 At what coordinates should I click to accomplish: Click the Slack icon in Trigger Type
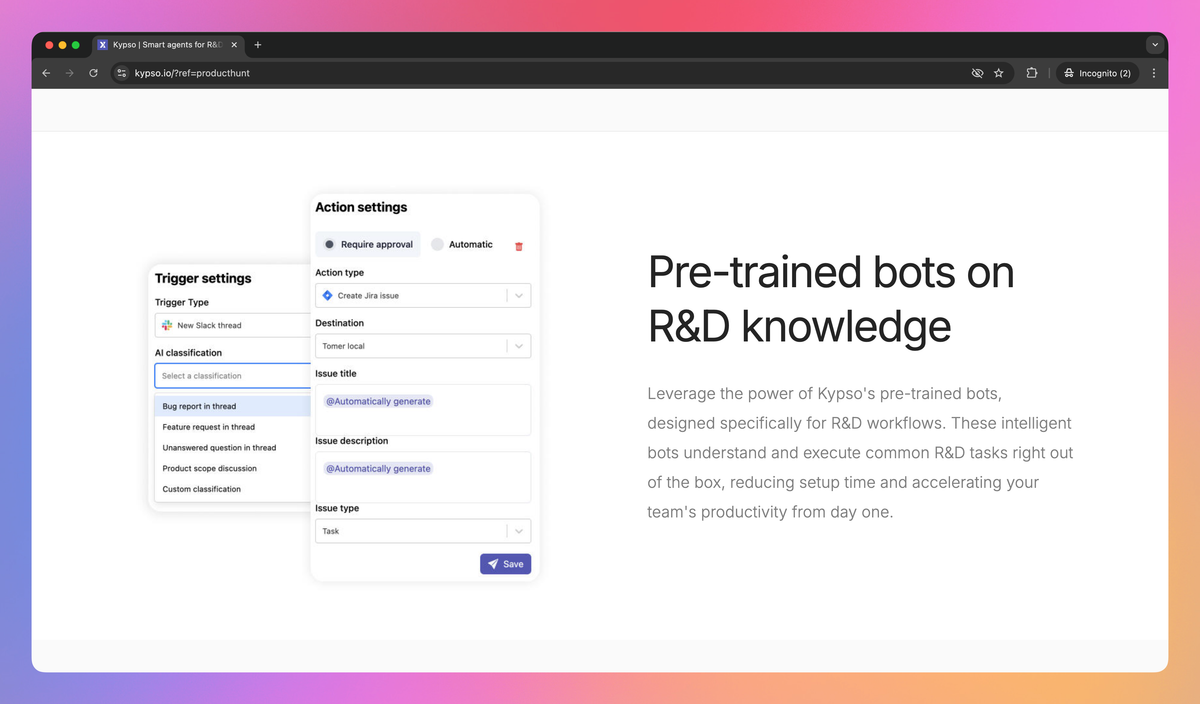[x=167, y=325]
